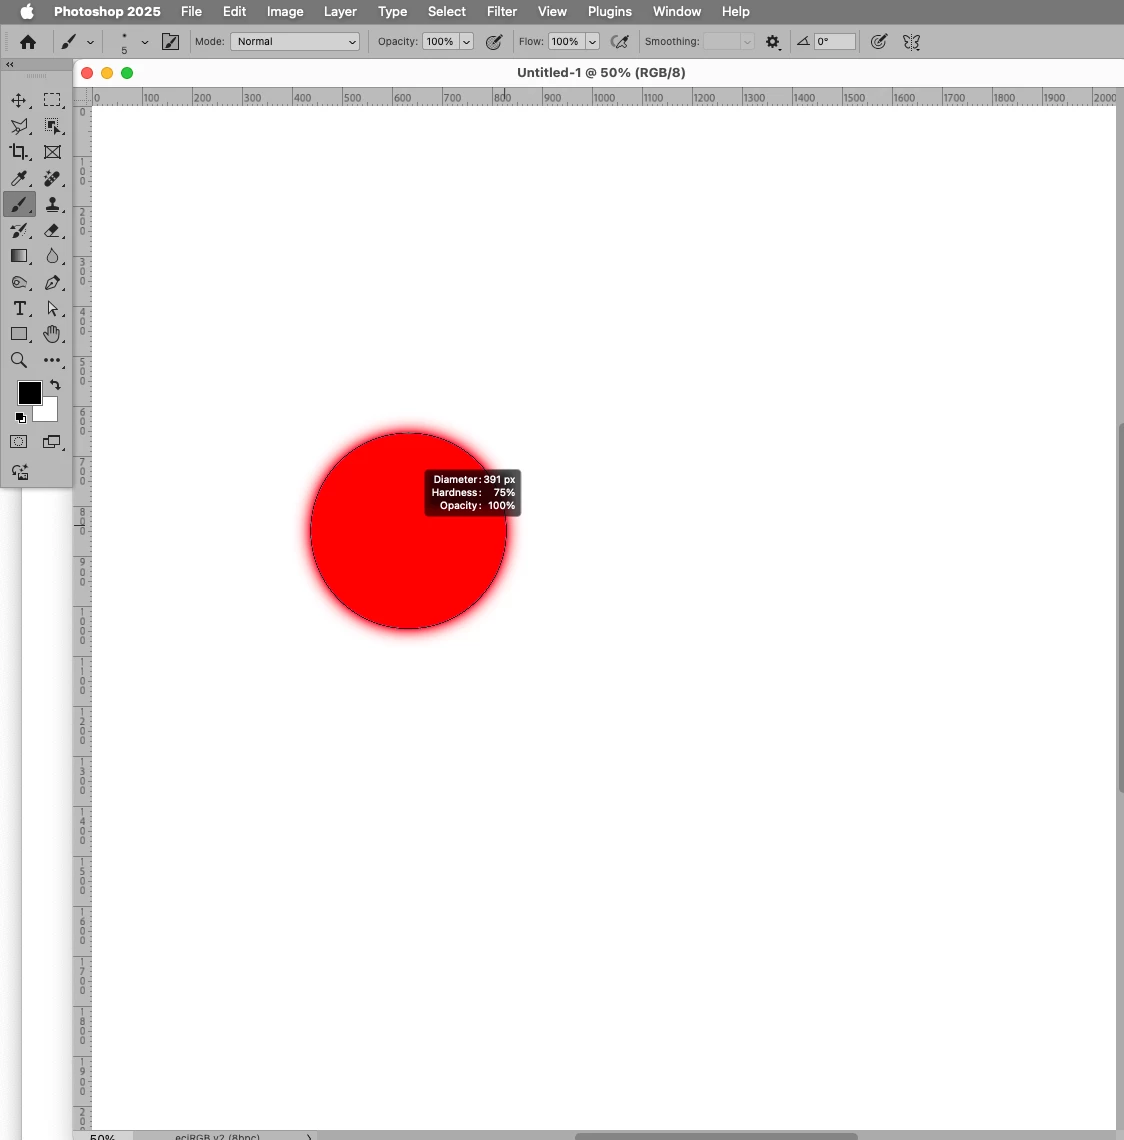Toggle pressure for opacity button
The image size is (1124, 1140).
pyautogui.click(x=494, y=42)
